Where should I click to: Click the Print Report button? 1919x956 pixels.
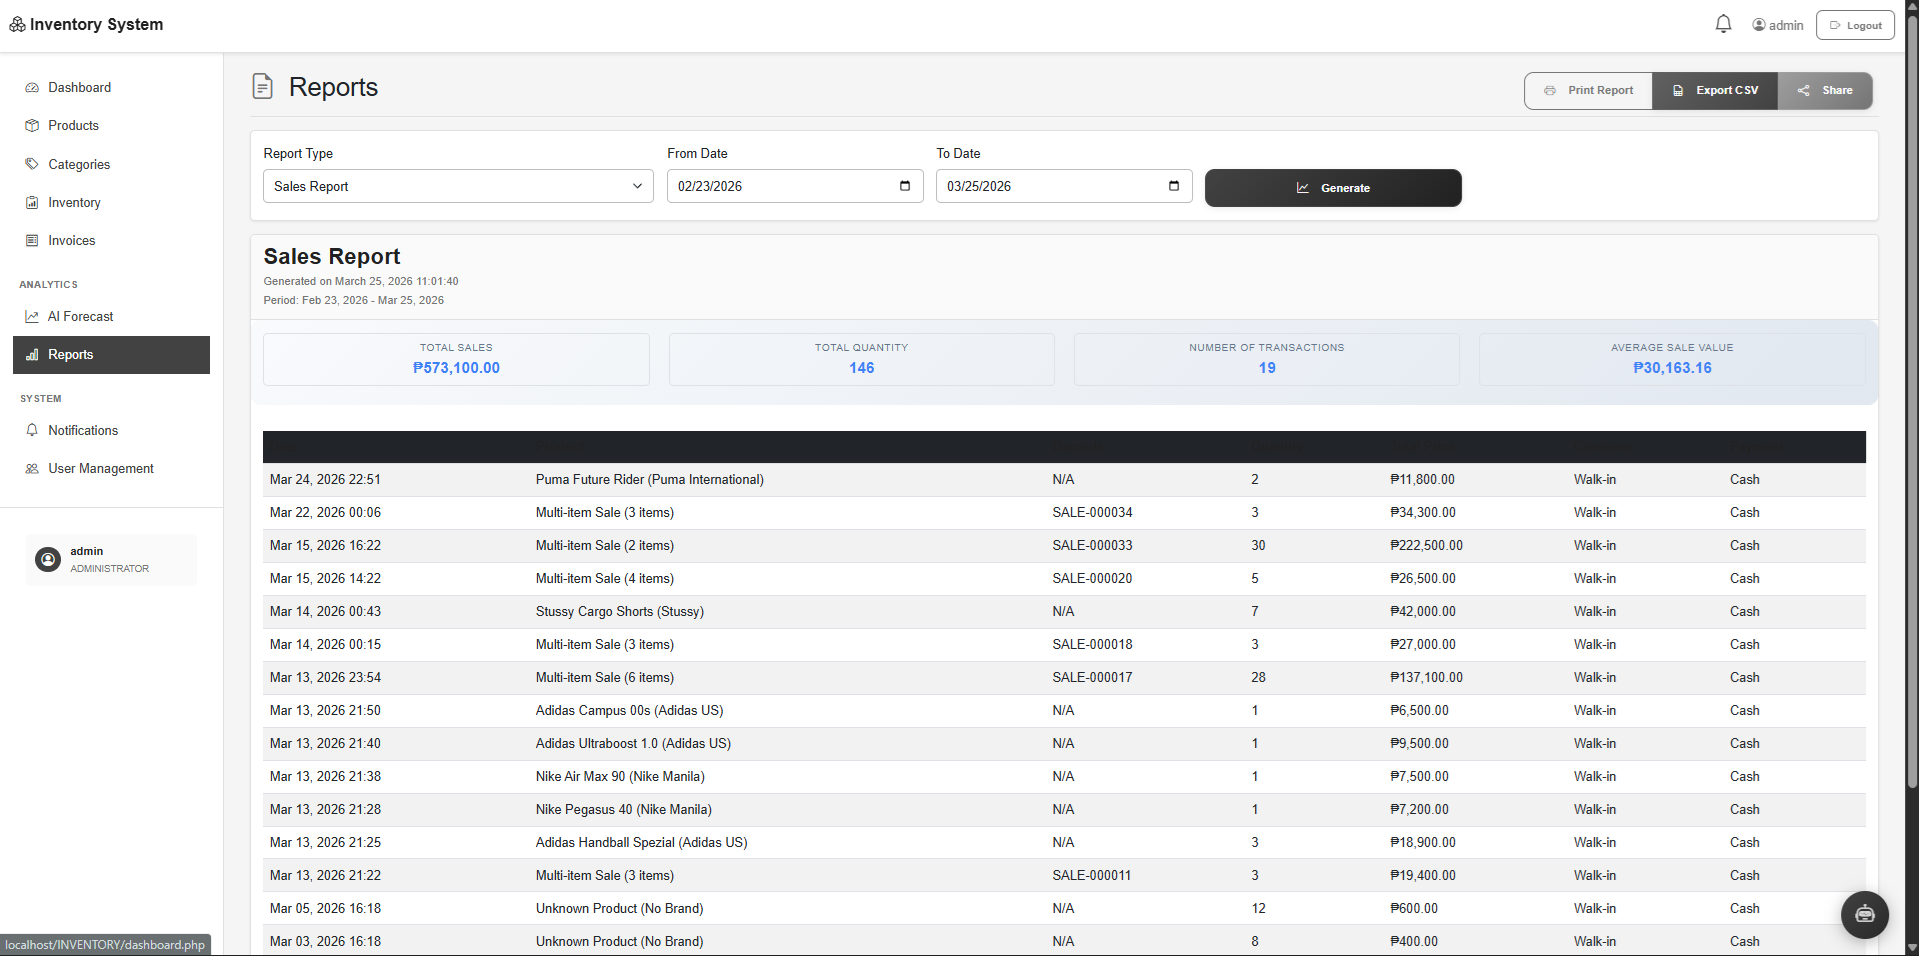coord(1588,91)
